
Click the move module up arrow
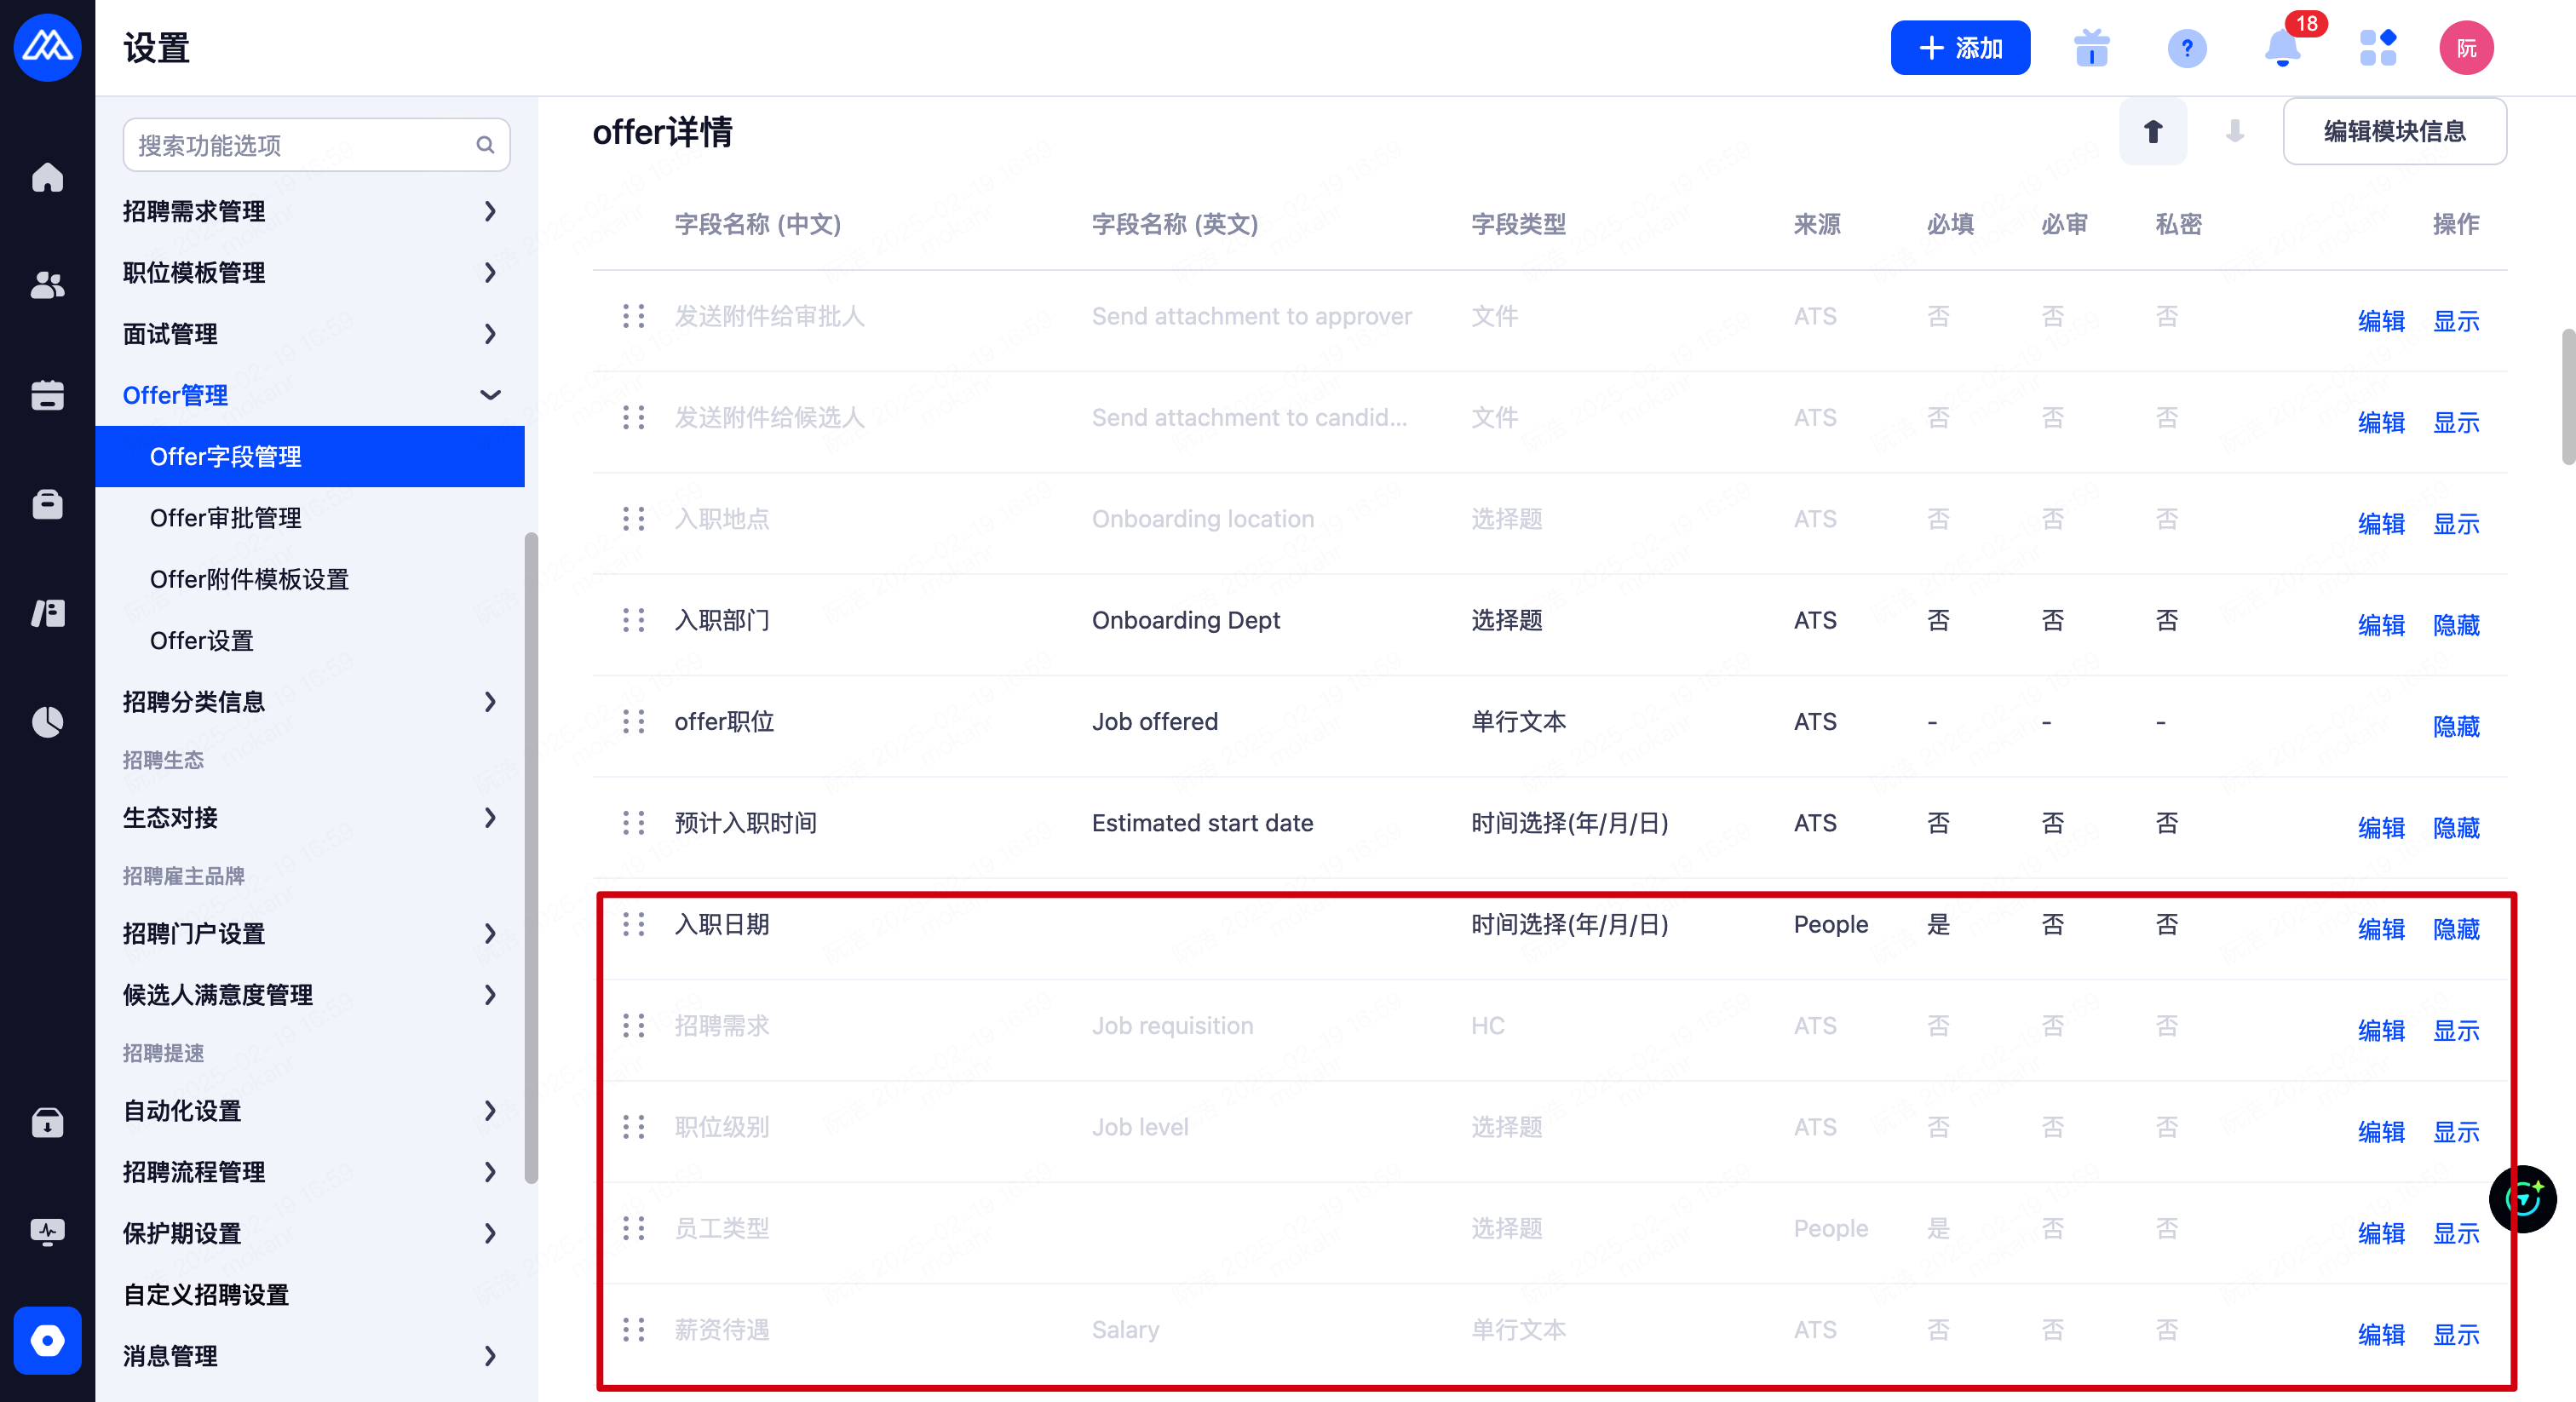pos(2152,131)
